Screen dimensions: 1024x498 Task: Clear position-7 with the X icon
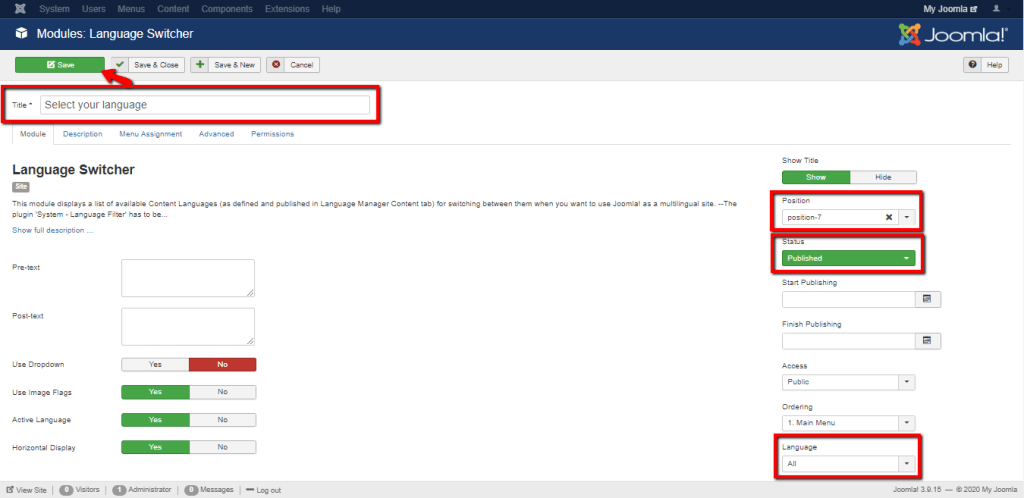888,217
